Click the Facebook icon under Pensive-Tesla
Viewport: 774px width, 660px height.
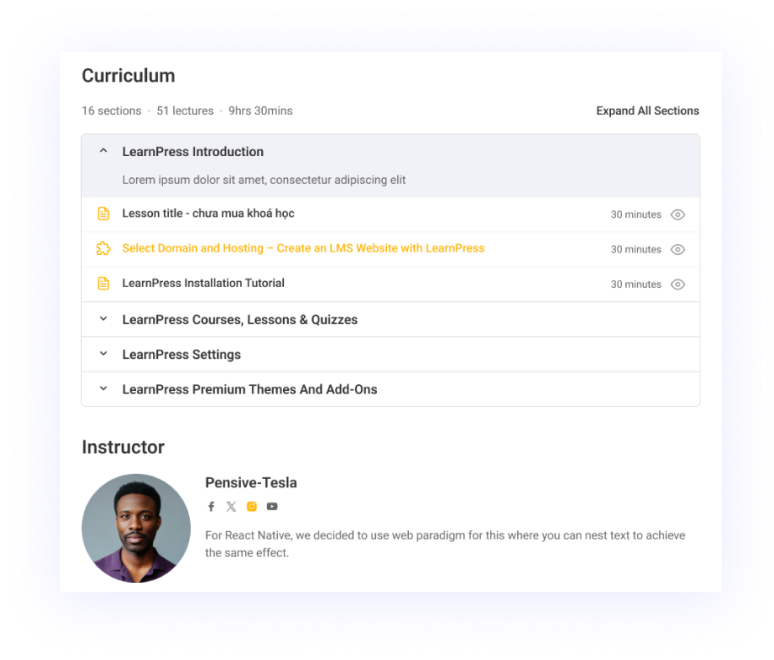coord(211,506)
